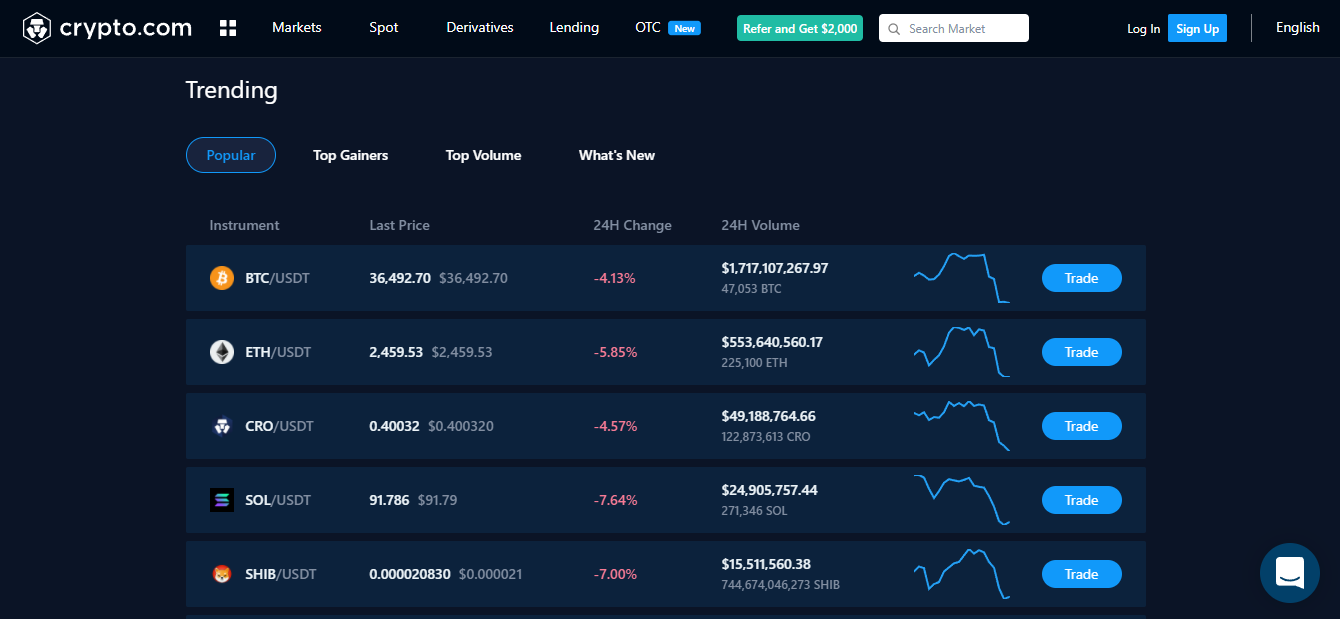This screenshot has width=1340, height=619.
Task: Click the Bitcoin coin icon
Action: click(222, 278)
